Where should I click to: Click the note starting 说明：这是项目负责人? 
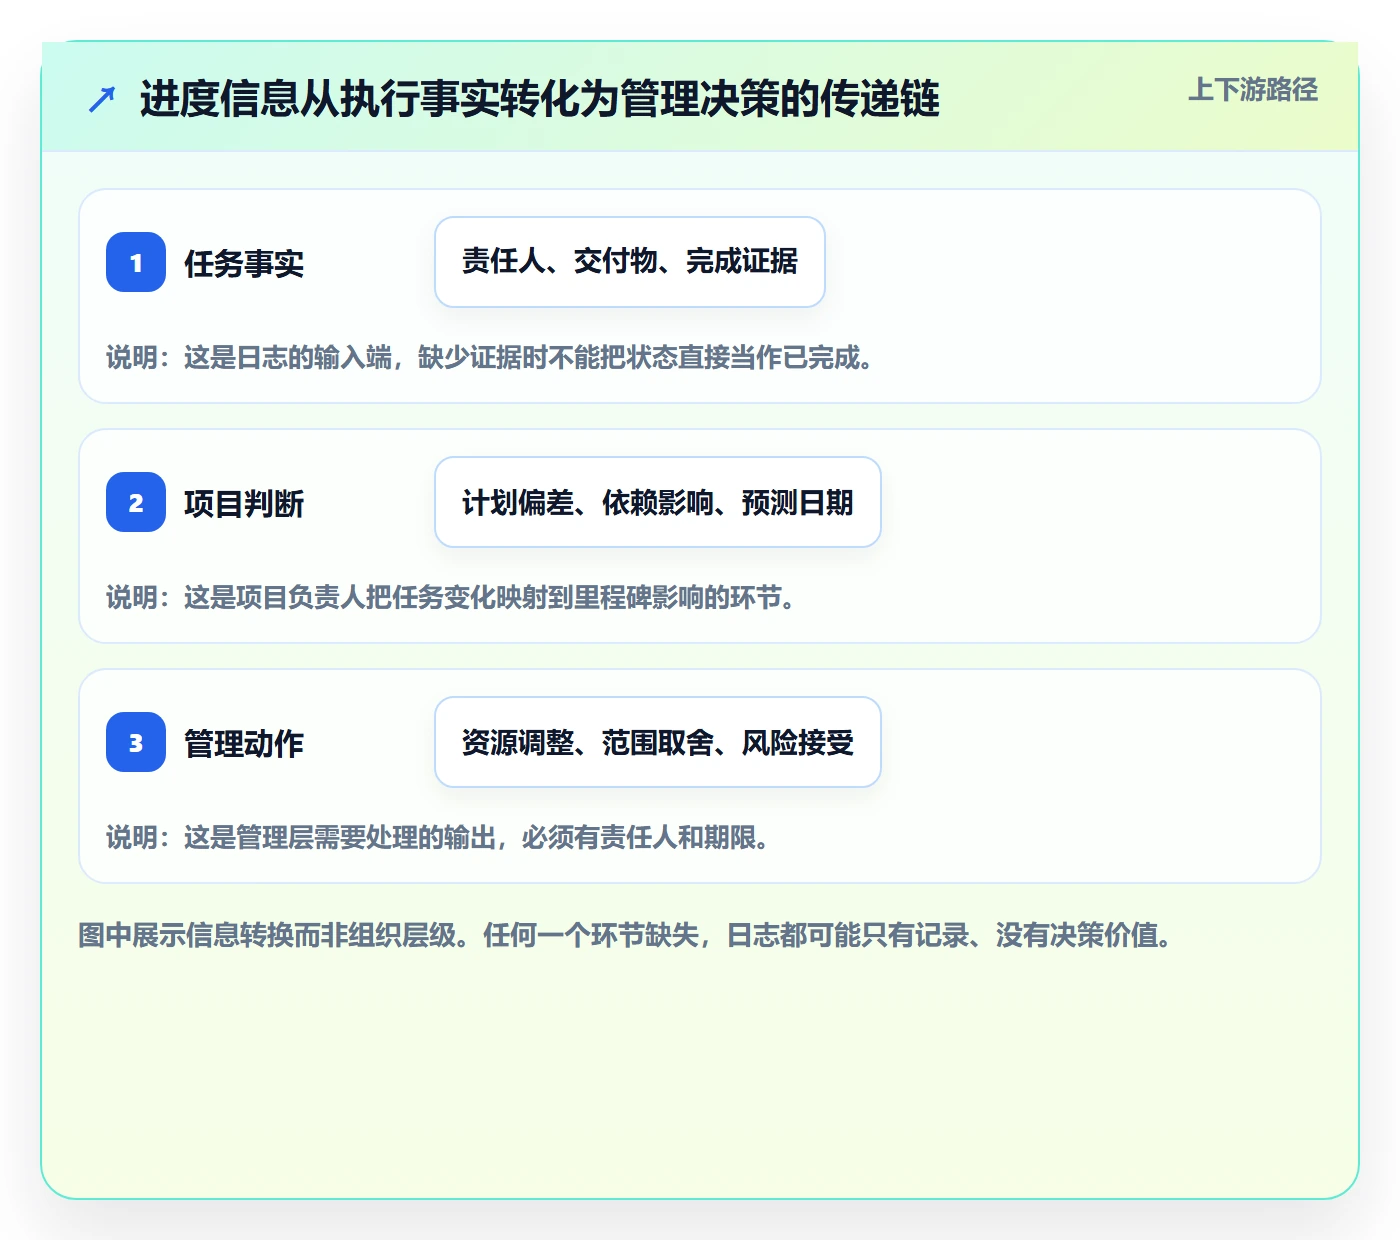(452, 598)
